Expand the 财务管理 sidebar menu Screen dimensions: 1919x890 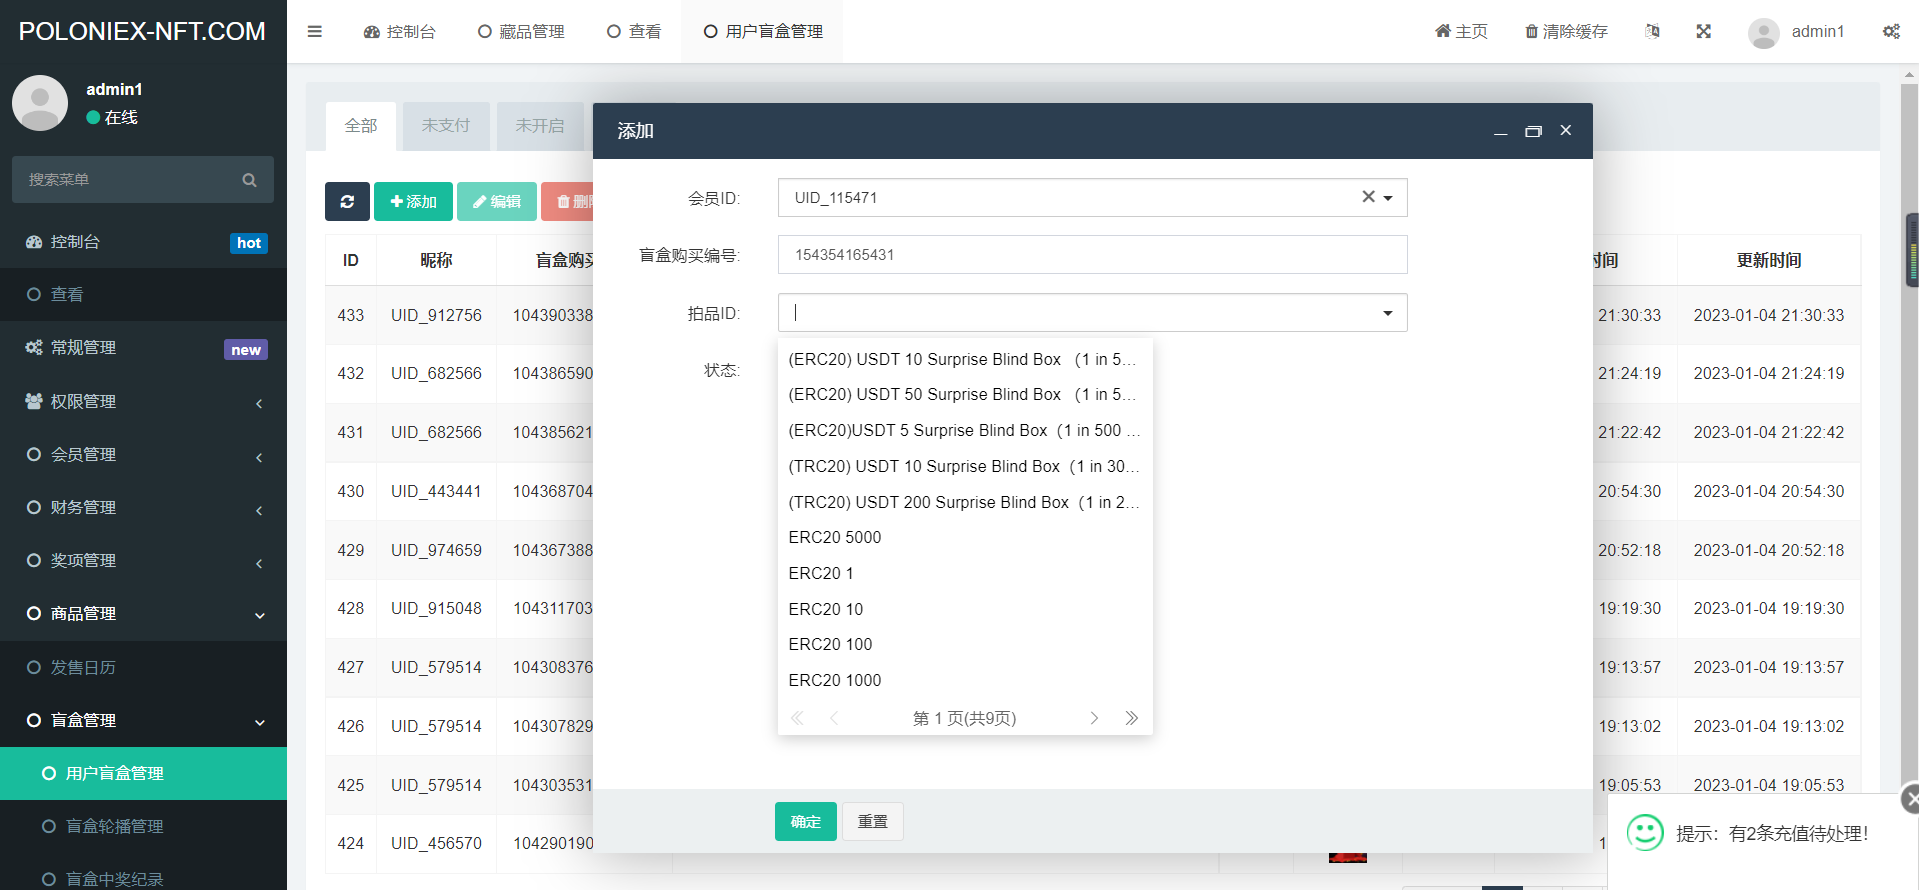click(143, 507)
